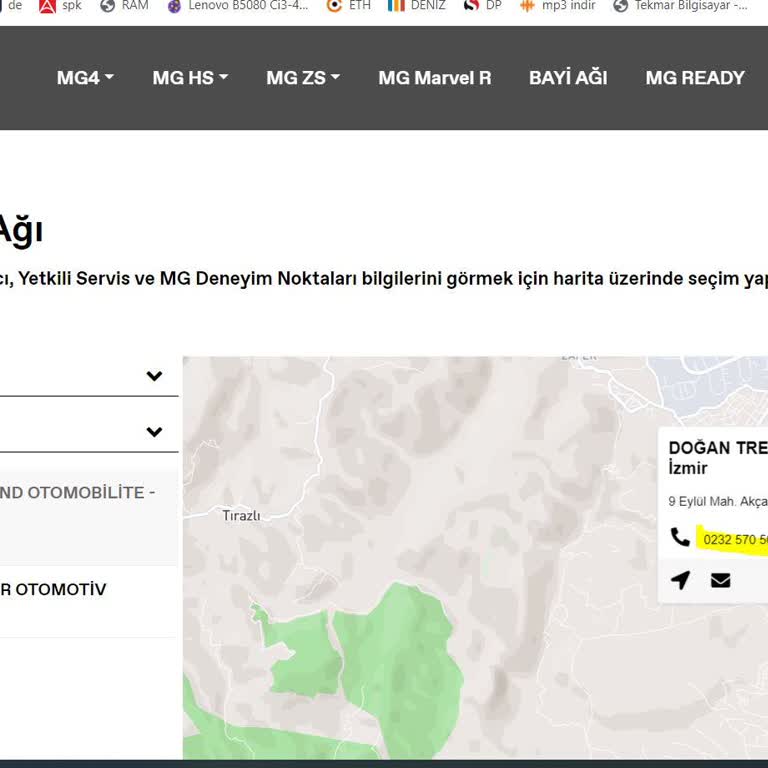This screenshot has height=768, width=768.
Task: Open the DENİZ bookmark
Action: click(416, 6)
